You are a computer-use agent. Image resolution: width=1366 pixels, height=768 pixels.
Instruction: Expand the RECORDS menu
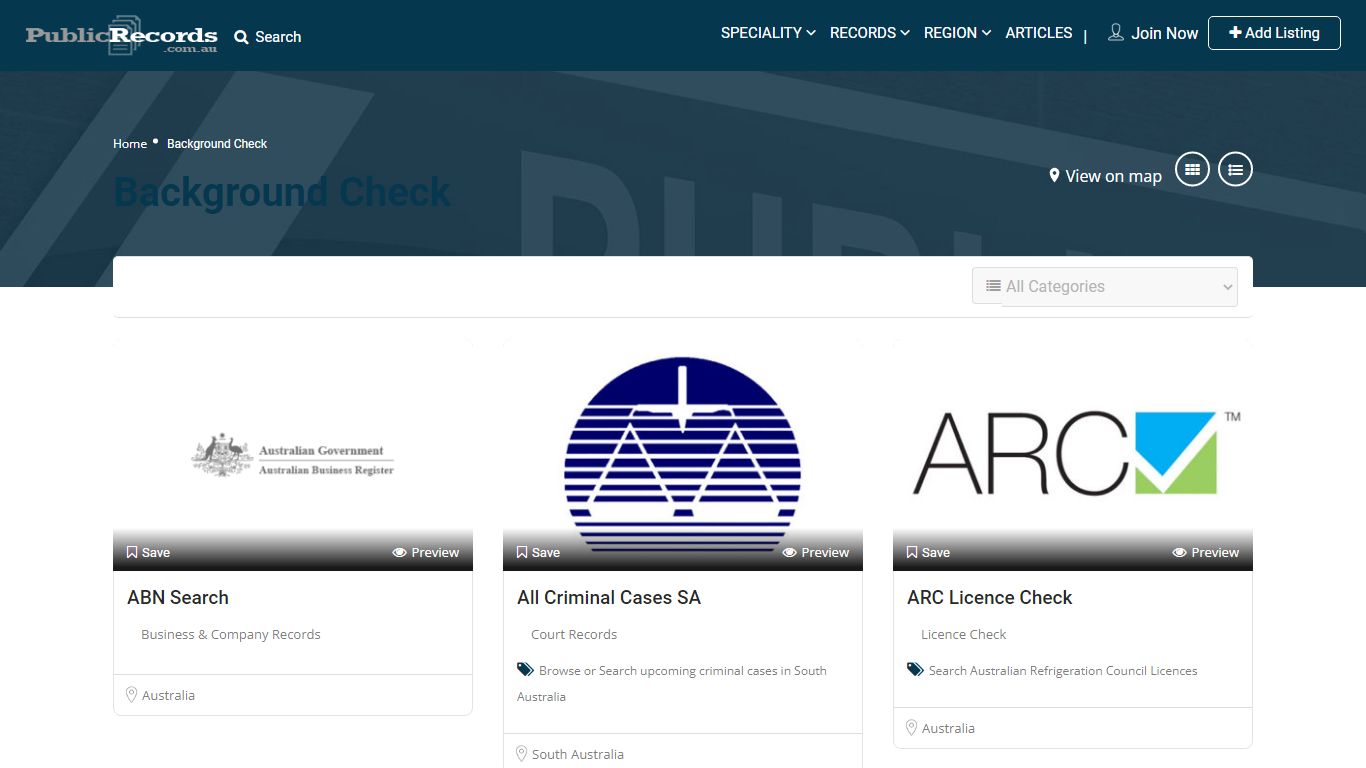869,33
